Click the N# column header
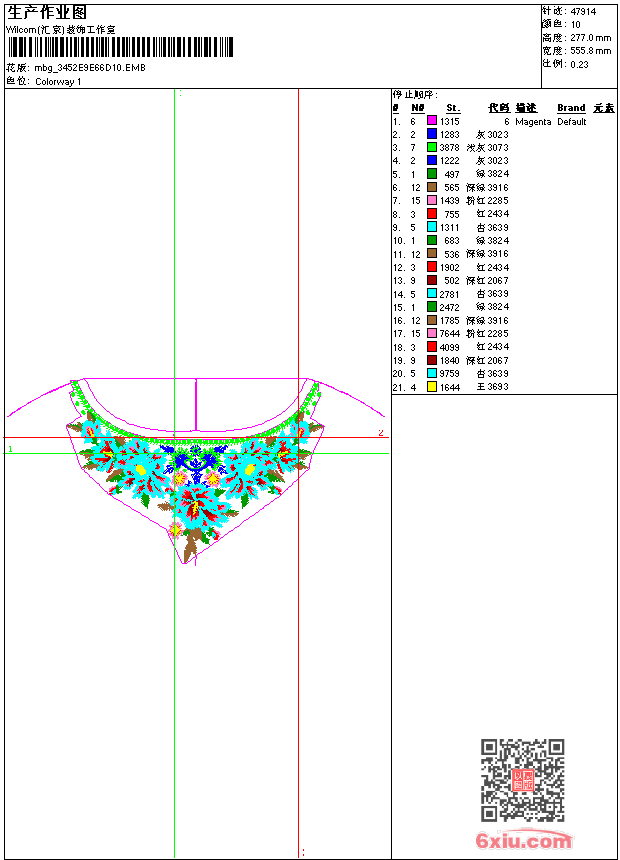620x860 pixels. tap(418, 108)
